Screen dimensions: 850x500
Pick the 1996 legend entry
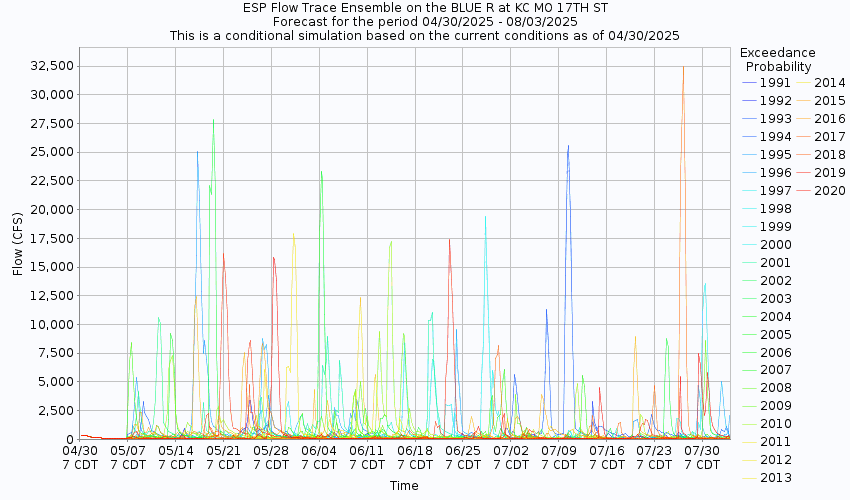click(x=767, y=172)
